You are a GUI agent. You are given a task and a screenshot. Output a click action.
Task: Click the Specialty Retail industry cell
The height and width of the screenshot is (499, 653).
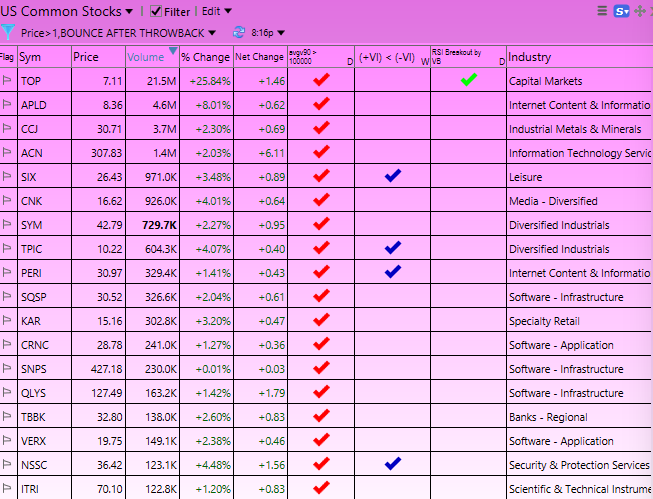[580, 321]
